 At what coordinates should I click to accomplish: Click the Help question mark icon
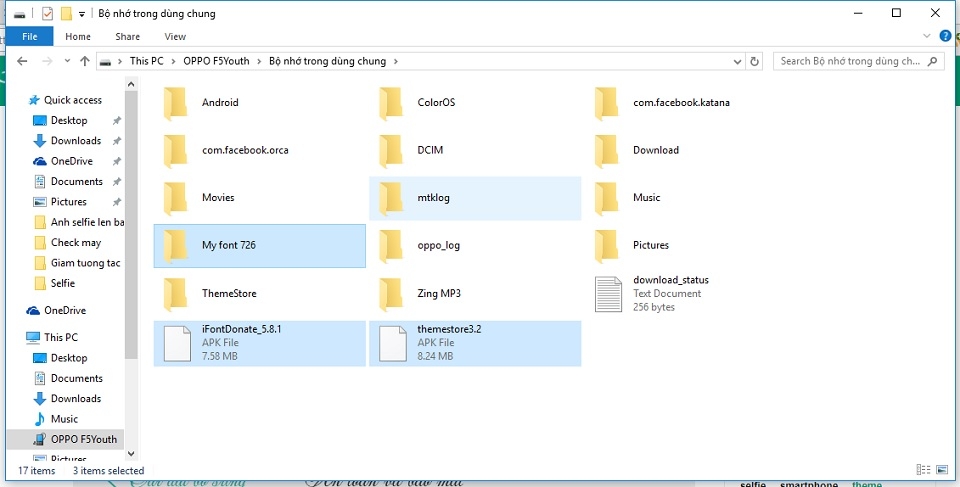click(945, 36)
